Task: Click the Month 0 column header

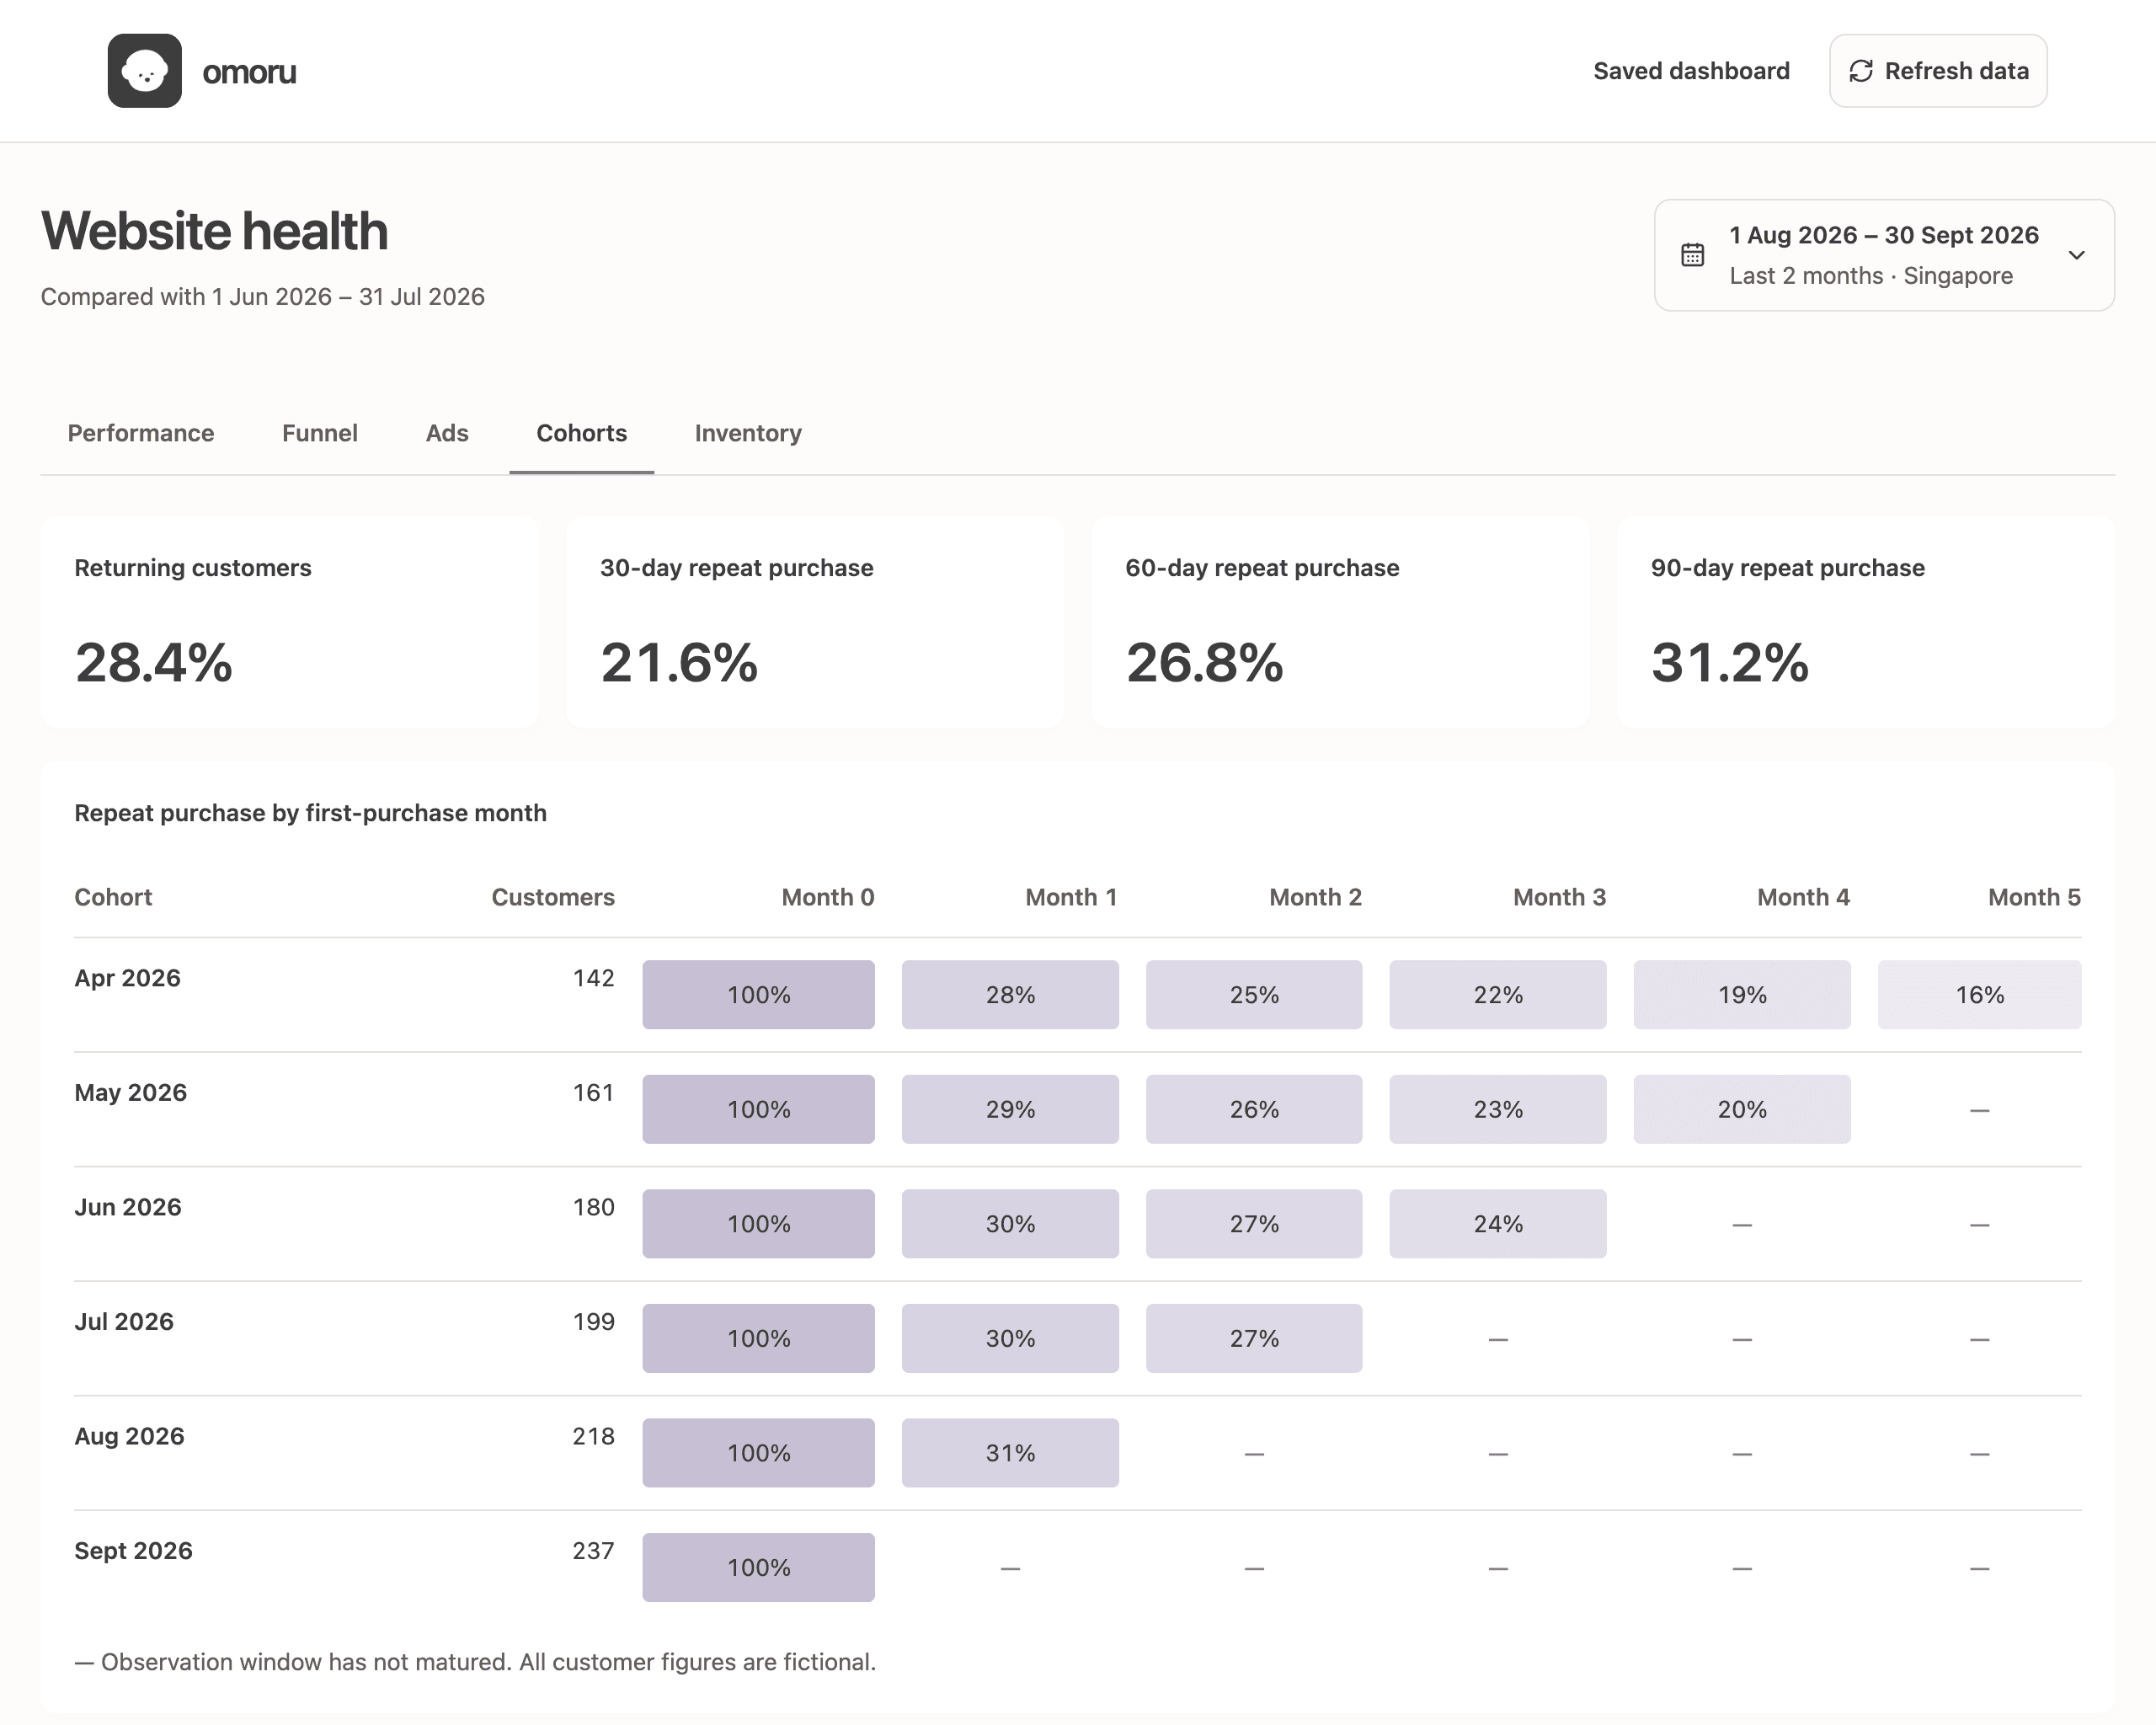Action: click(828, 897)
